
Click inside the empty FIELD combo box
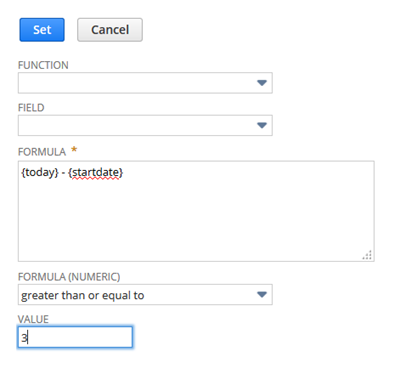145,125
